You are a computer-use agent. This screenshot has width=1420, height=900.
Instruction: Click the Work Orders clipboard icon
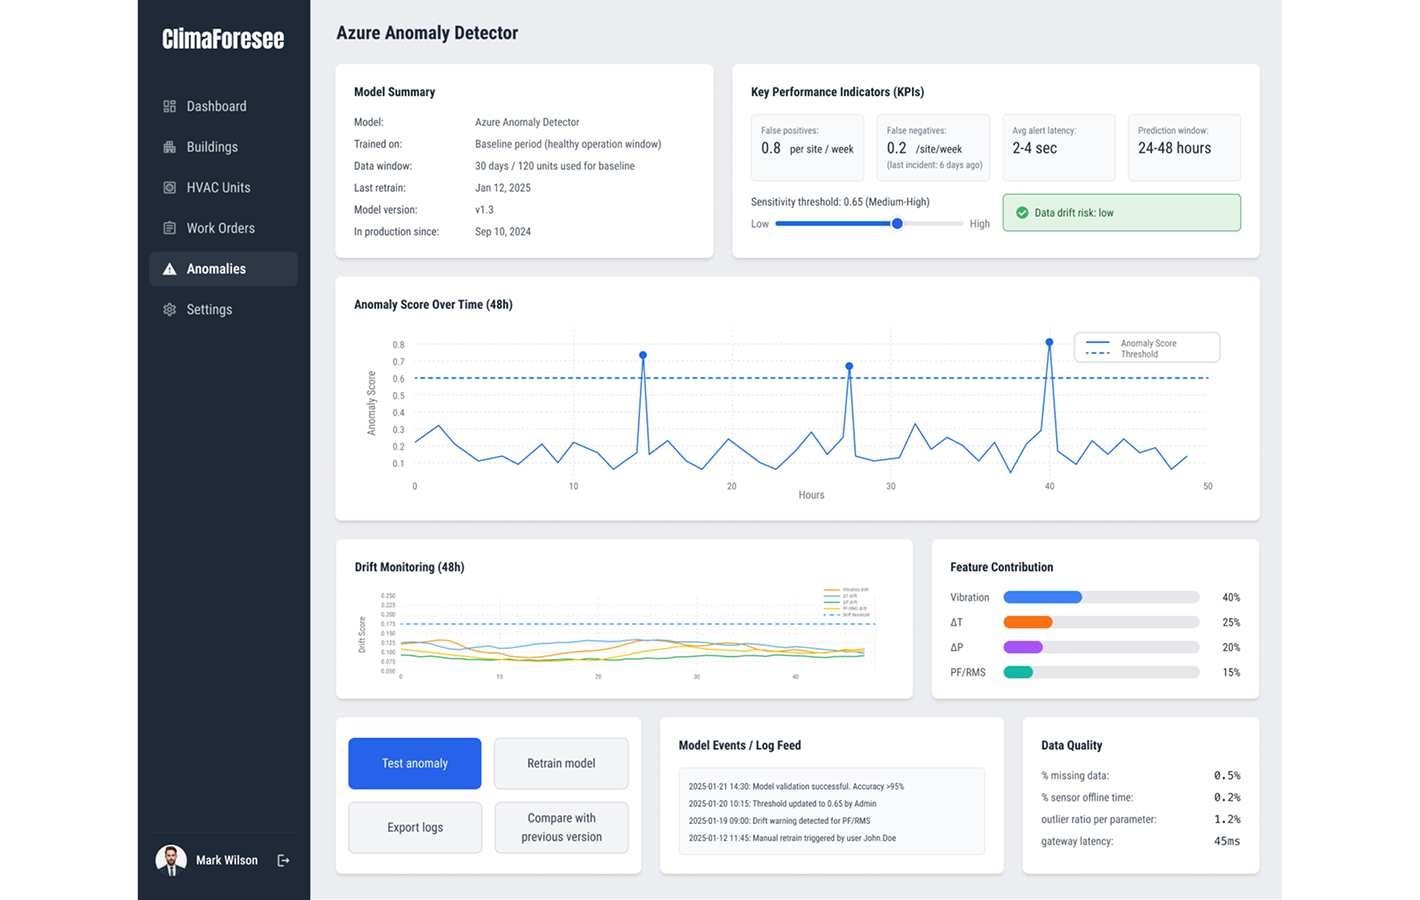pos(169,228)
